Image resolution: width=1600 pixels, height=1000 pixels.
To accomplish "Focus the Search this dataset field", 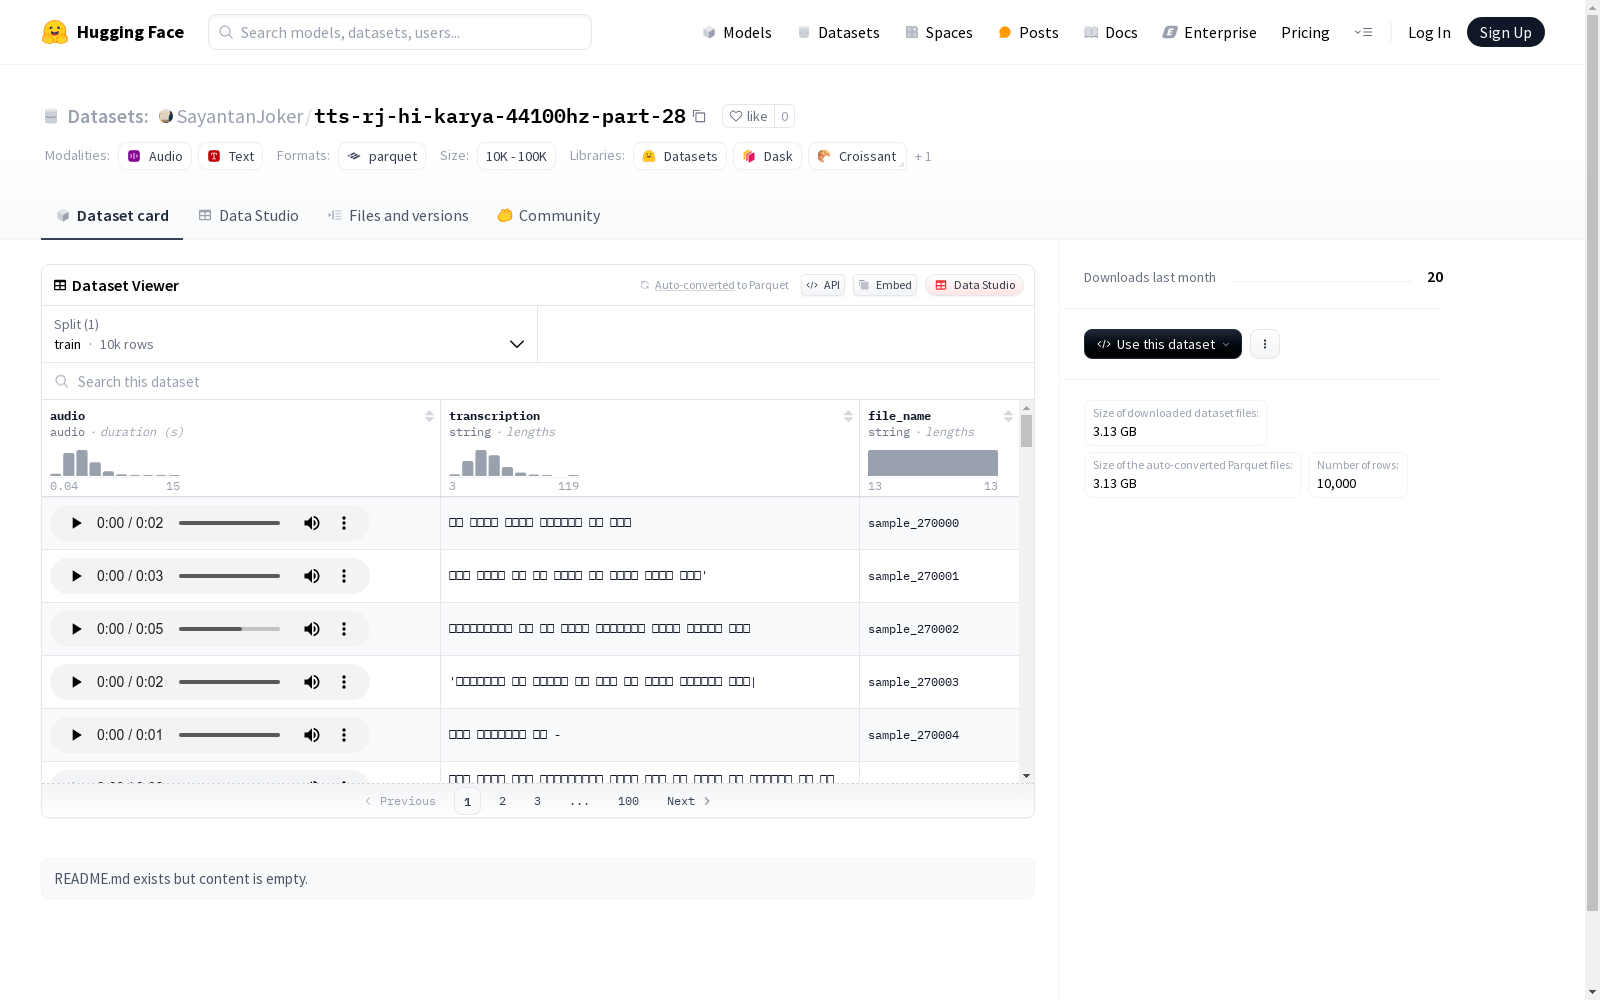I will (538, 381).
